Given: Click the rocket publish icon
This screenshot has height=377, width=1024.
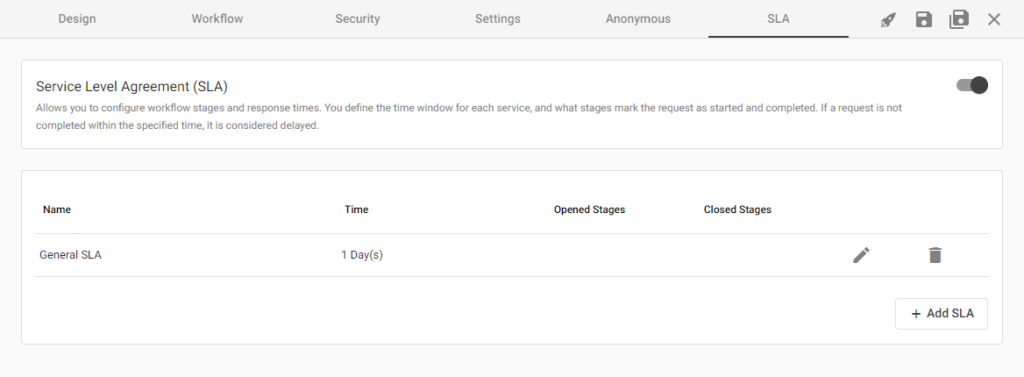Looking at the screenshot, I should click(888, 20).
